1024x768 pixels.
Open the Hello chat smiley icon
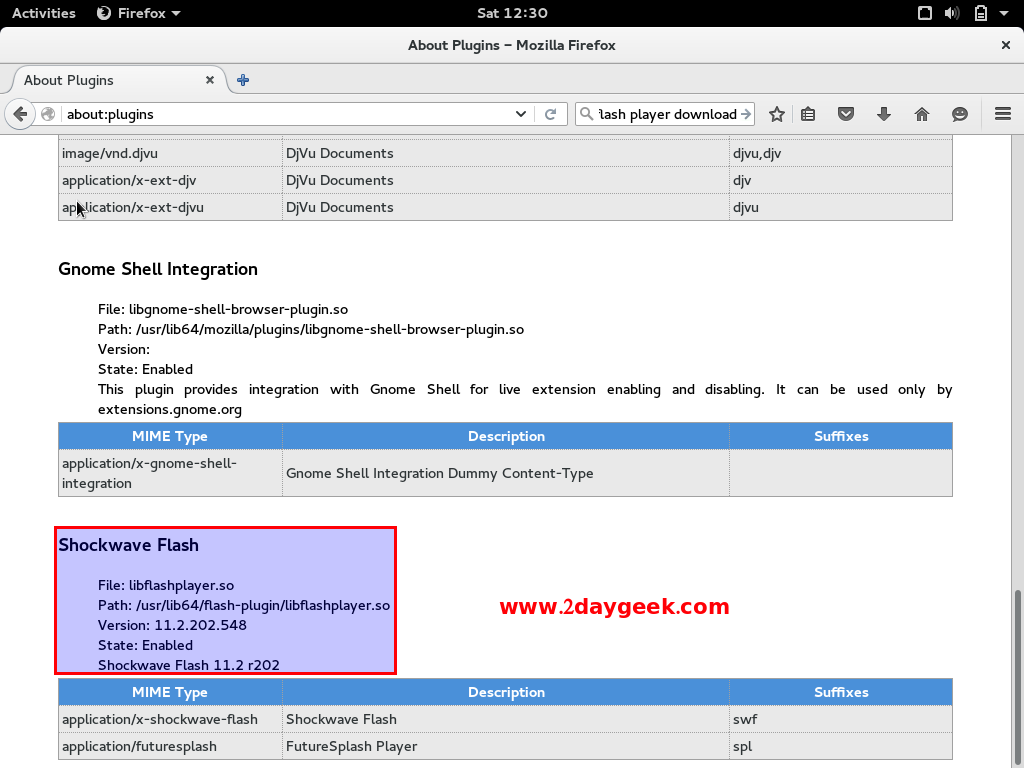[959, 114]
